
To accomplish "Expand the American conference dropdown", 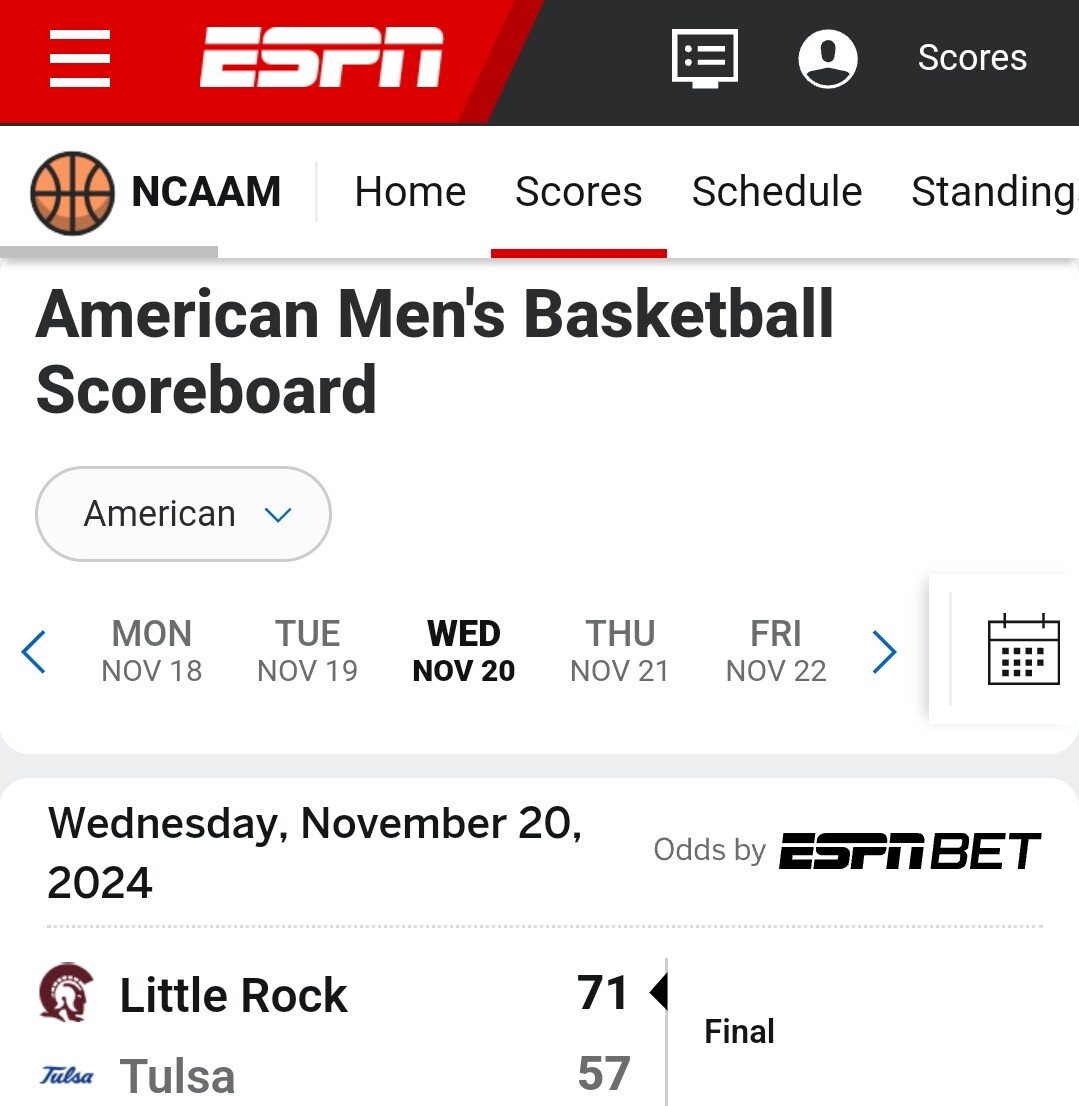I will pos(183,514).
